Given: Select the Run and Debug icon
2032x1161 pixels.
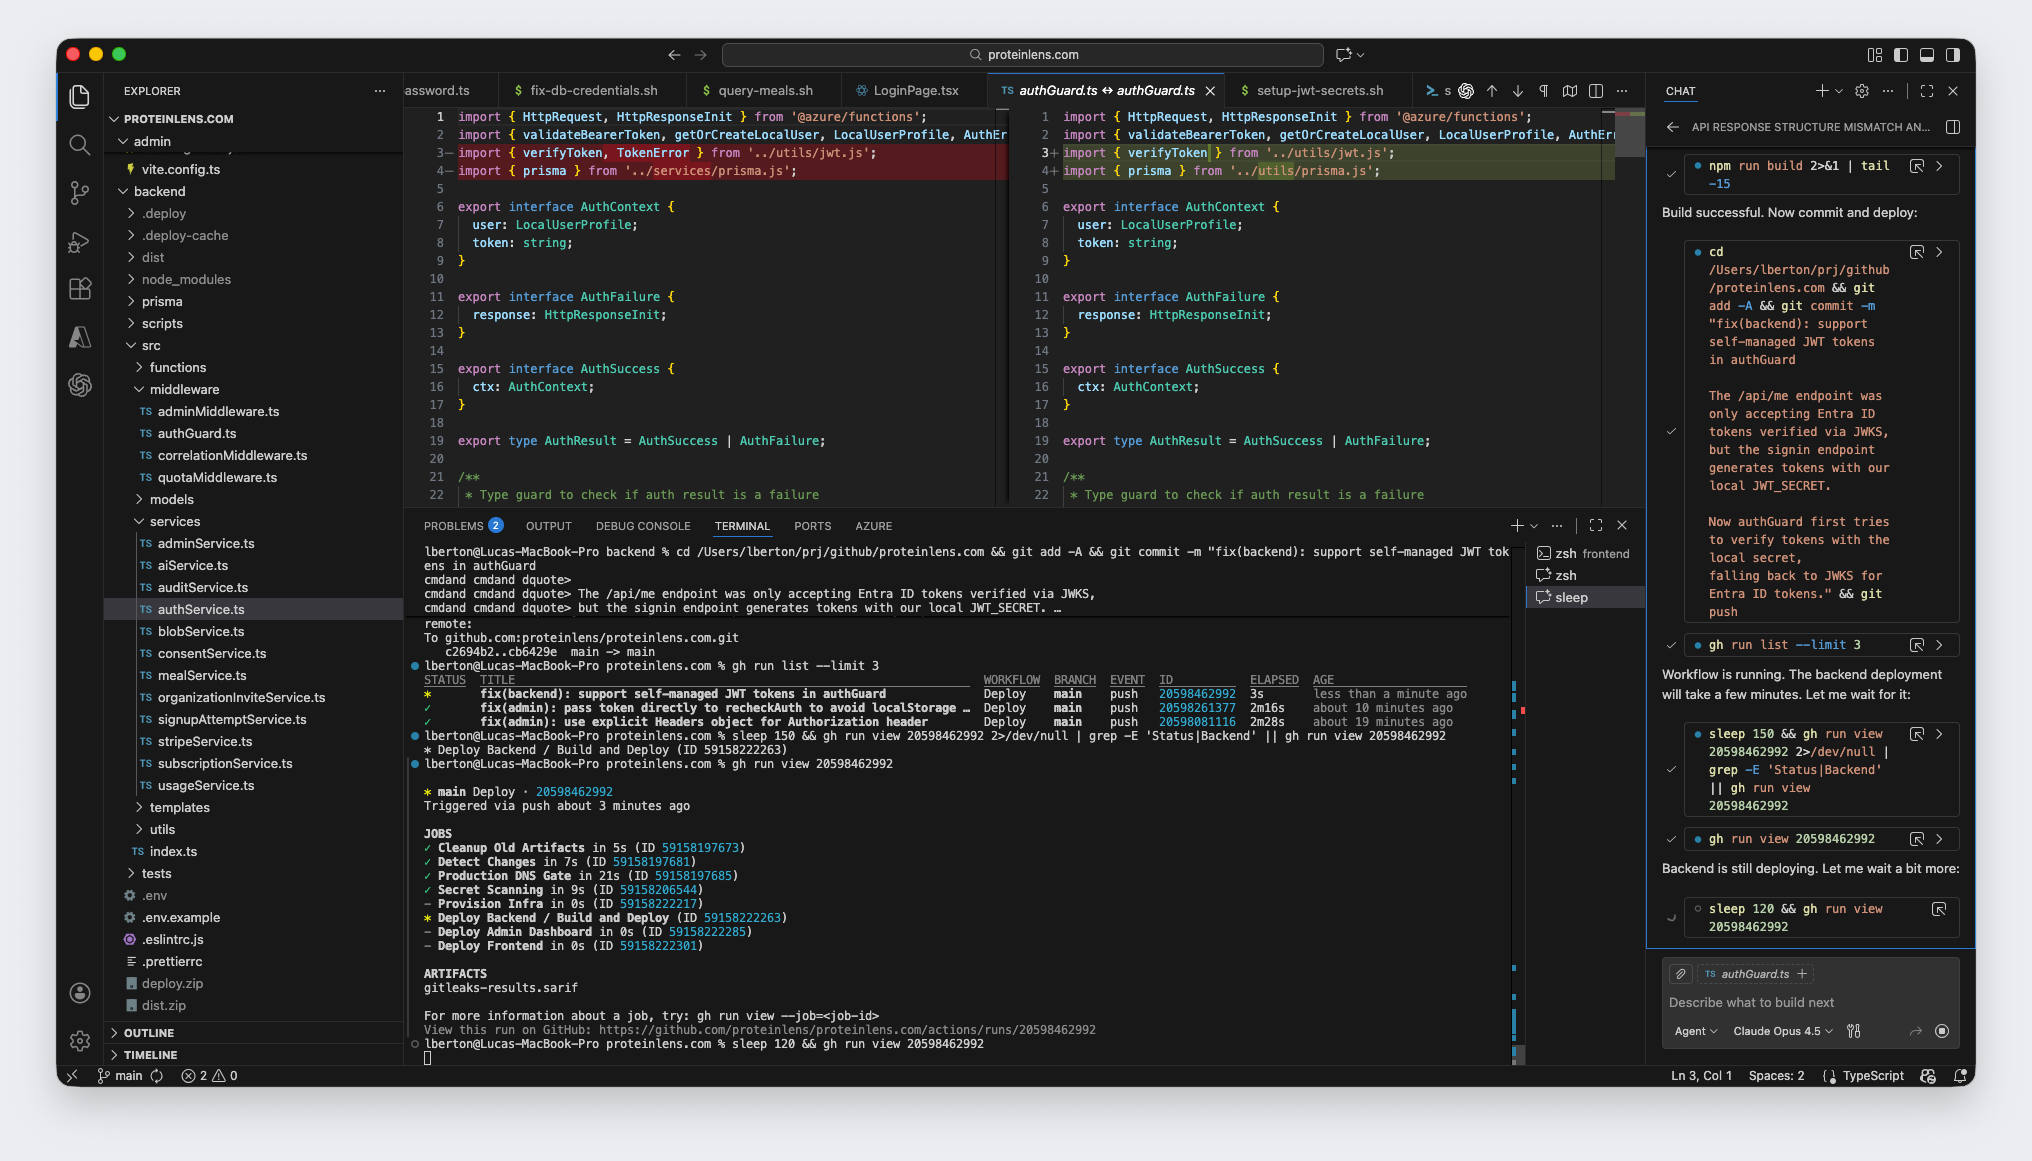Looking at the screenshot, I should point(80,242).
